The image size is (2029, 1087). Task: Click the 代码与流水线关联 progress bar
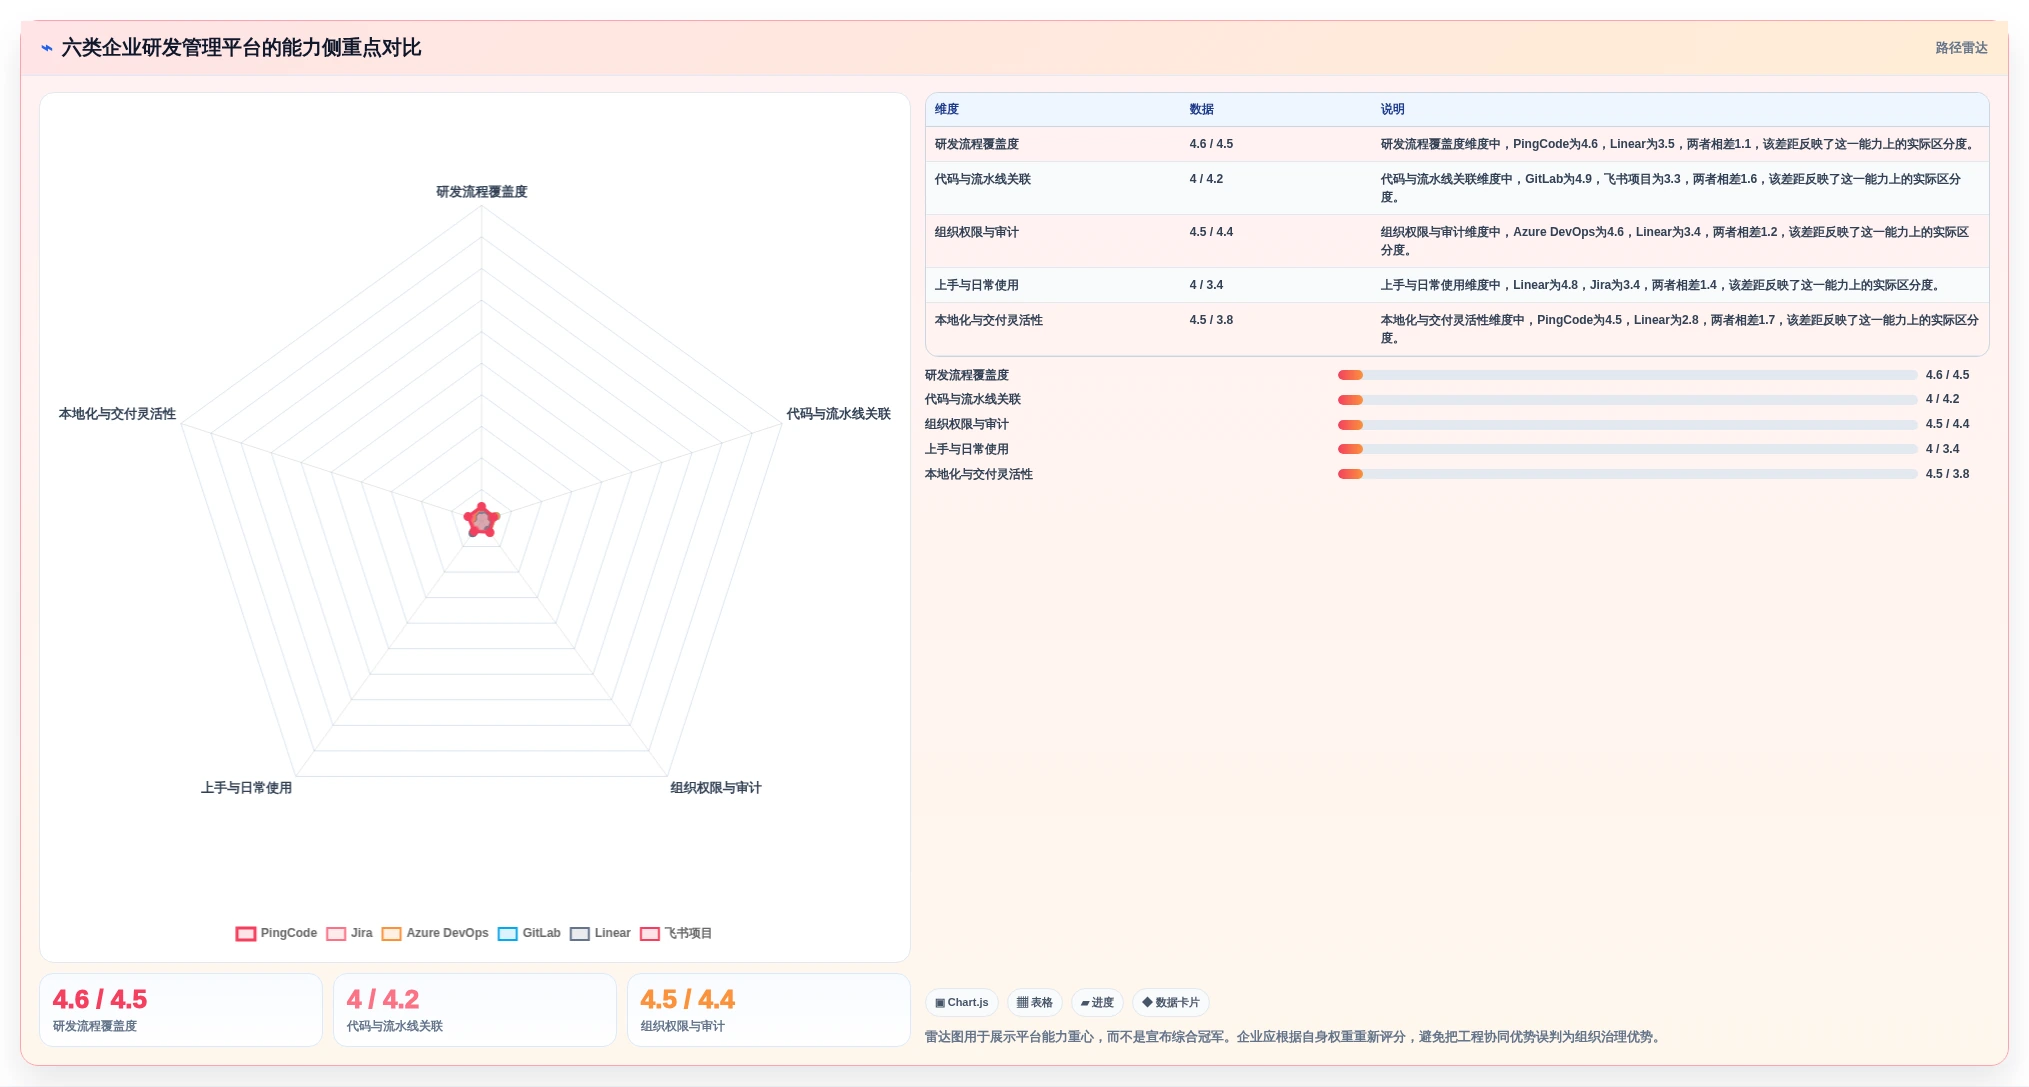point(1627,400)
